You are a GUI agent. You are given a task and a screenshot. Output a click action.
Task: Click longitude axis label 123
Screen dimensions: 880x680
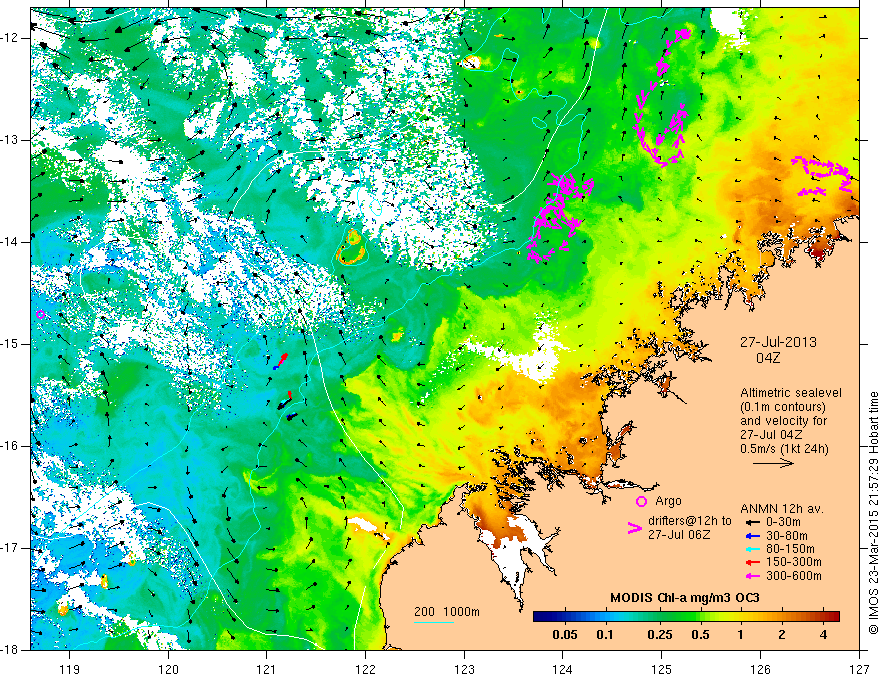click(464, 669)
